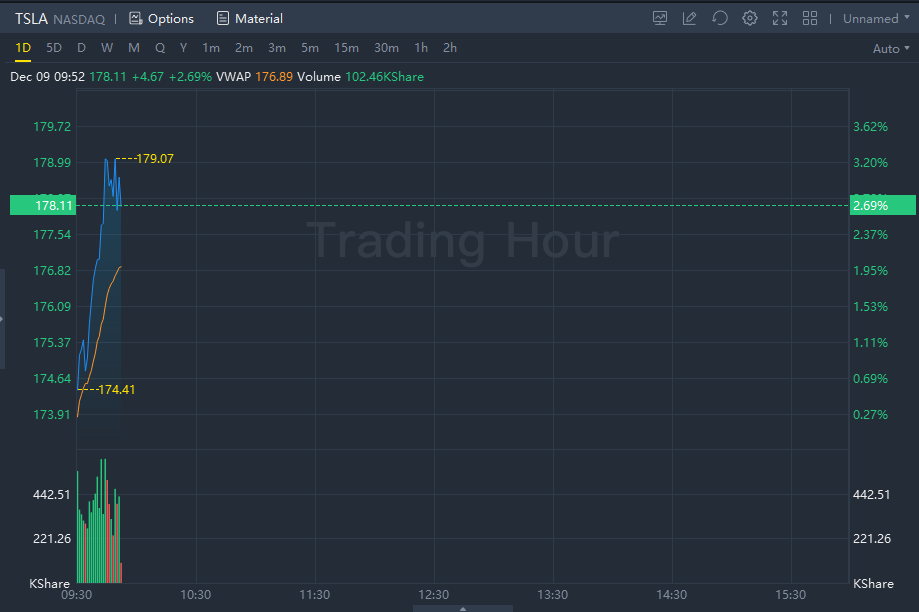919x612 pixels.
Task: Toggle fullscreen chart icon
Action: pos(780,19)
